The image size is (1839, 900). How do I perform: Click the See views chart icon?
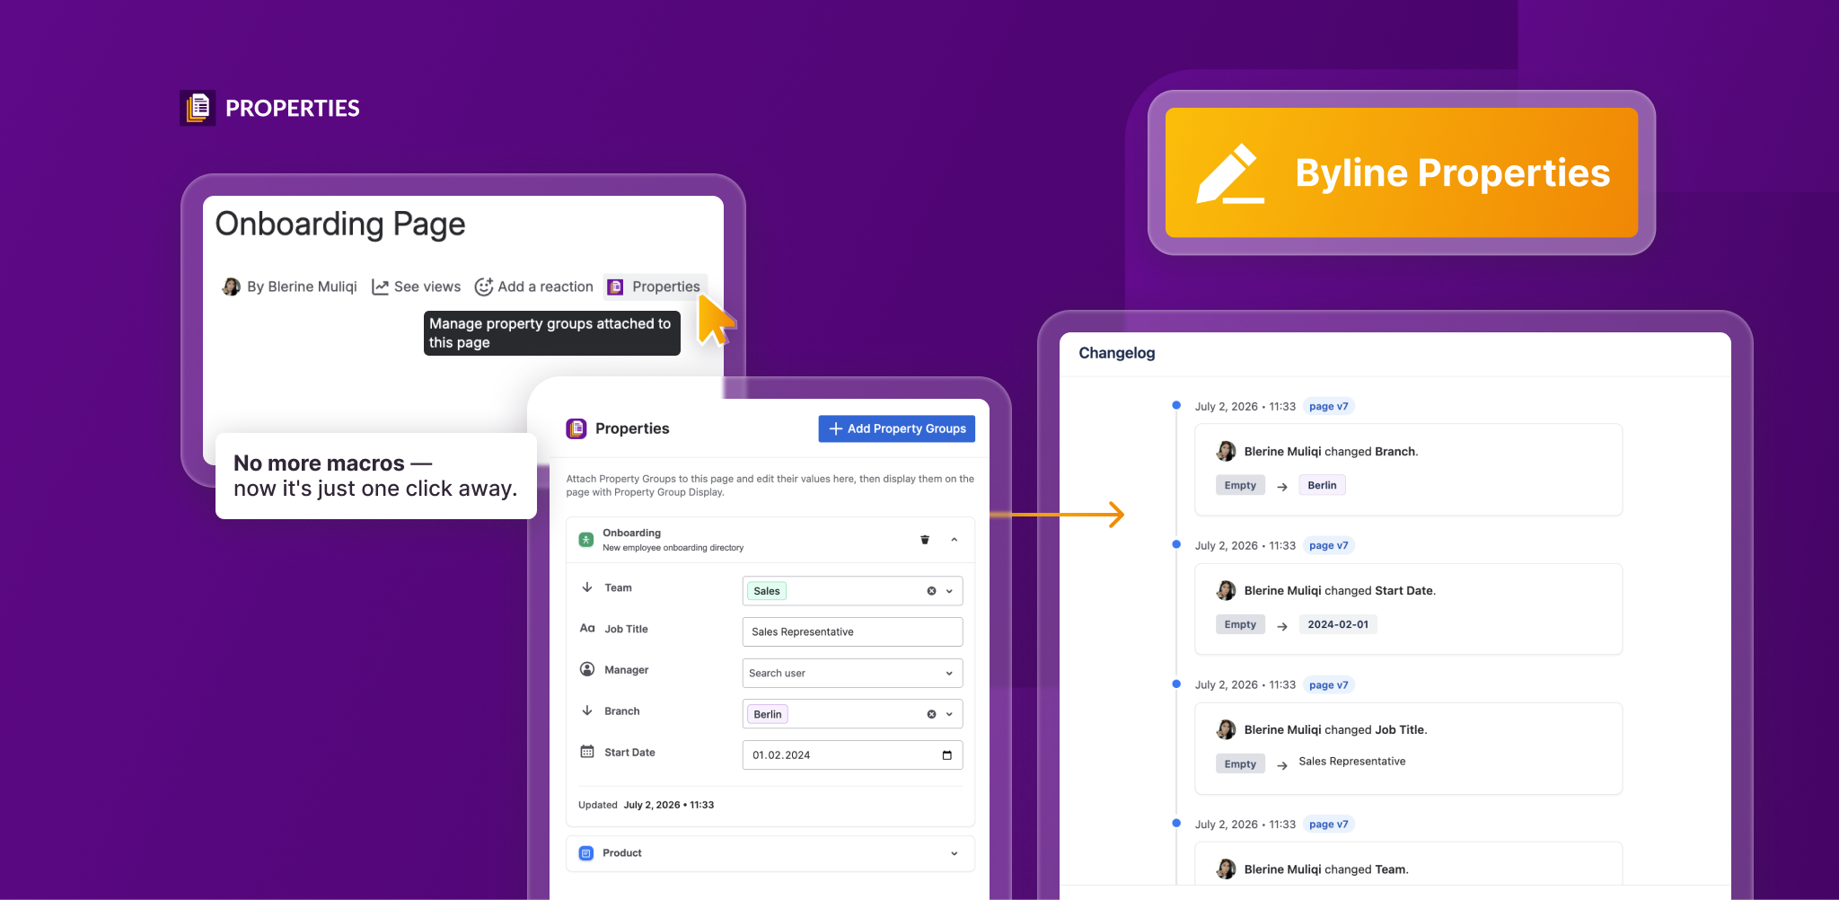point(380,287)
